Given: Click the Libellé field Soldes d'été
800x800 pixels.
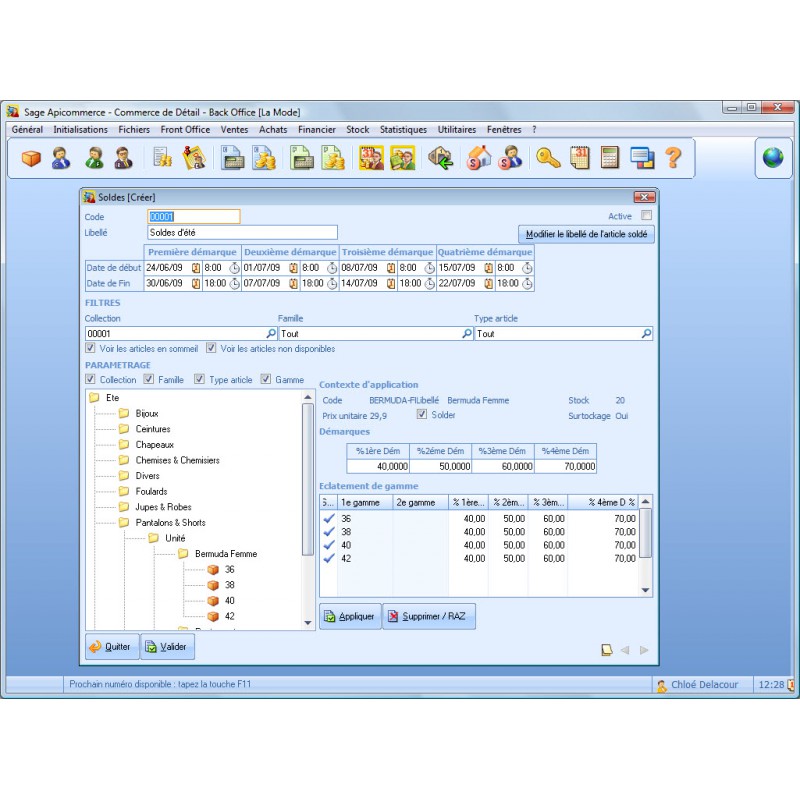Looking at the screenshot, I should click(242, 233).
